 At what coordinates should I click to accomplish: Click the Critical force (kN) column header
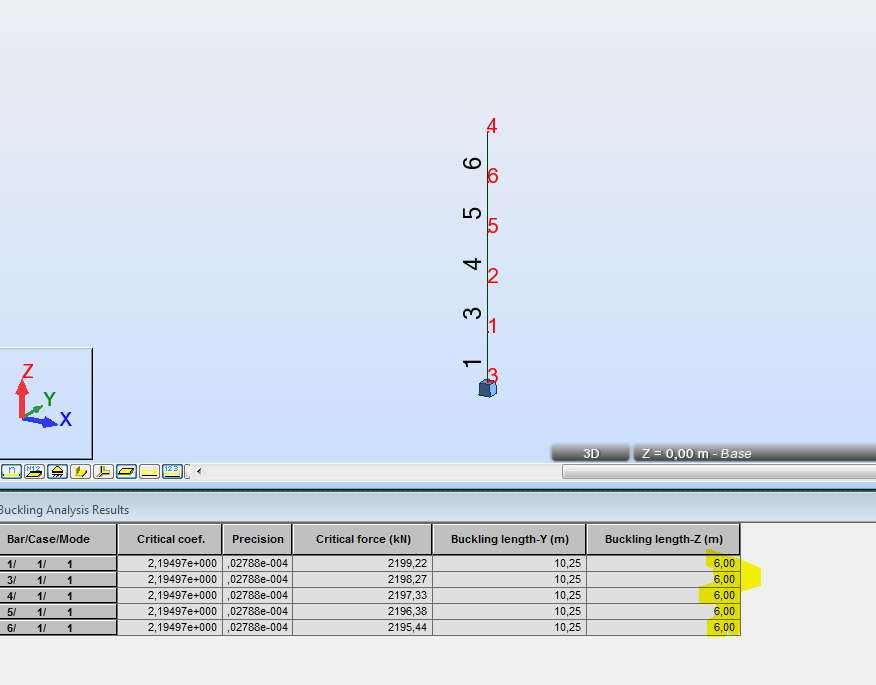tap(363, 539)
